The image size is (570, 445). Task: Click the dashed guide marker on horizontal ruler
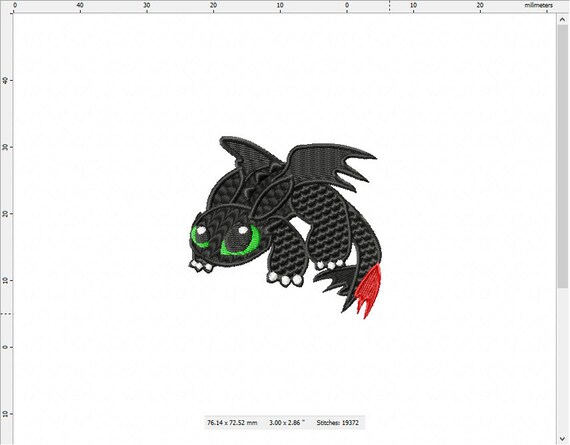point(390,6)
